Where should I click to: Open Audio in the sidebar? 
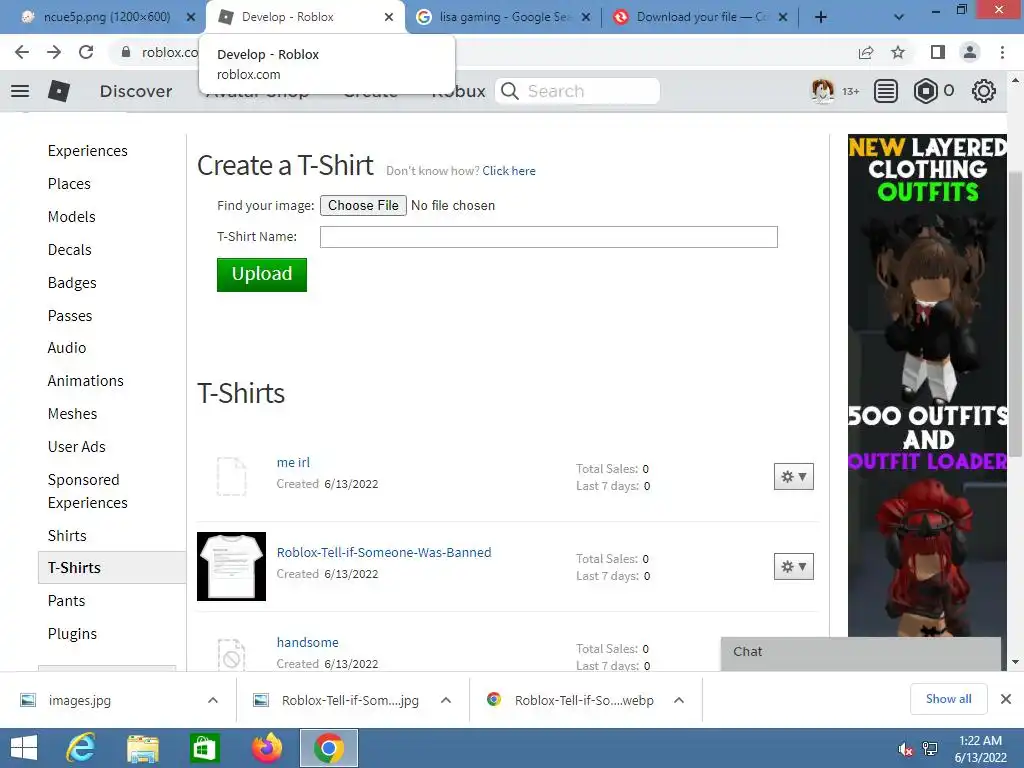67,348
